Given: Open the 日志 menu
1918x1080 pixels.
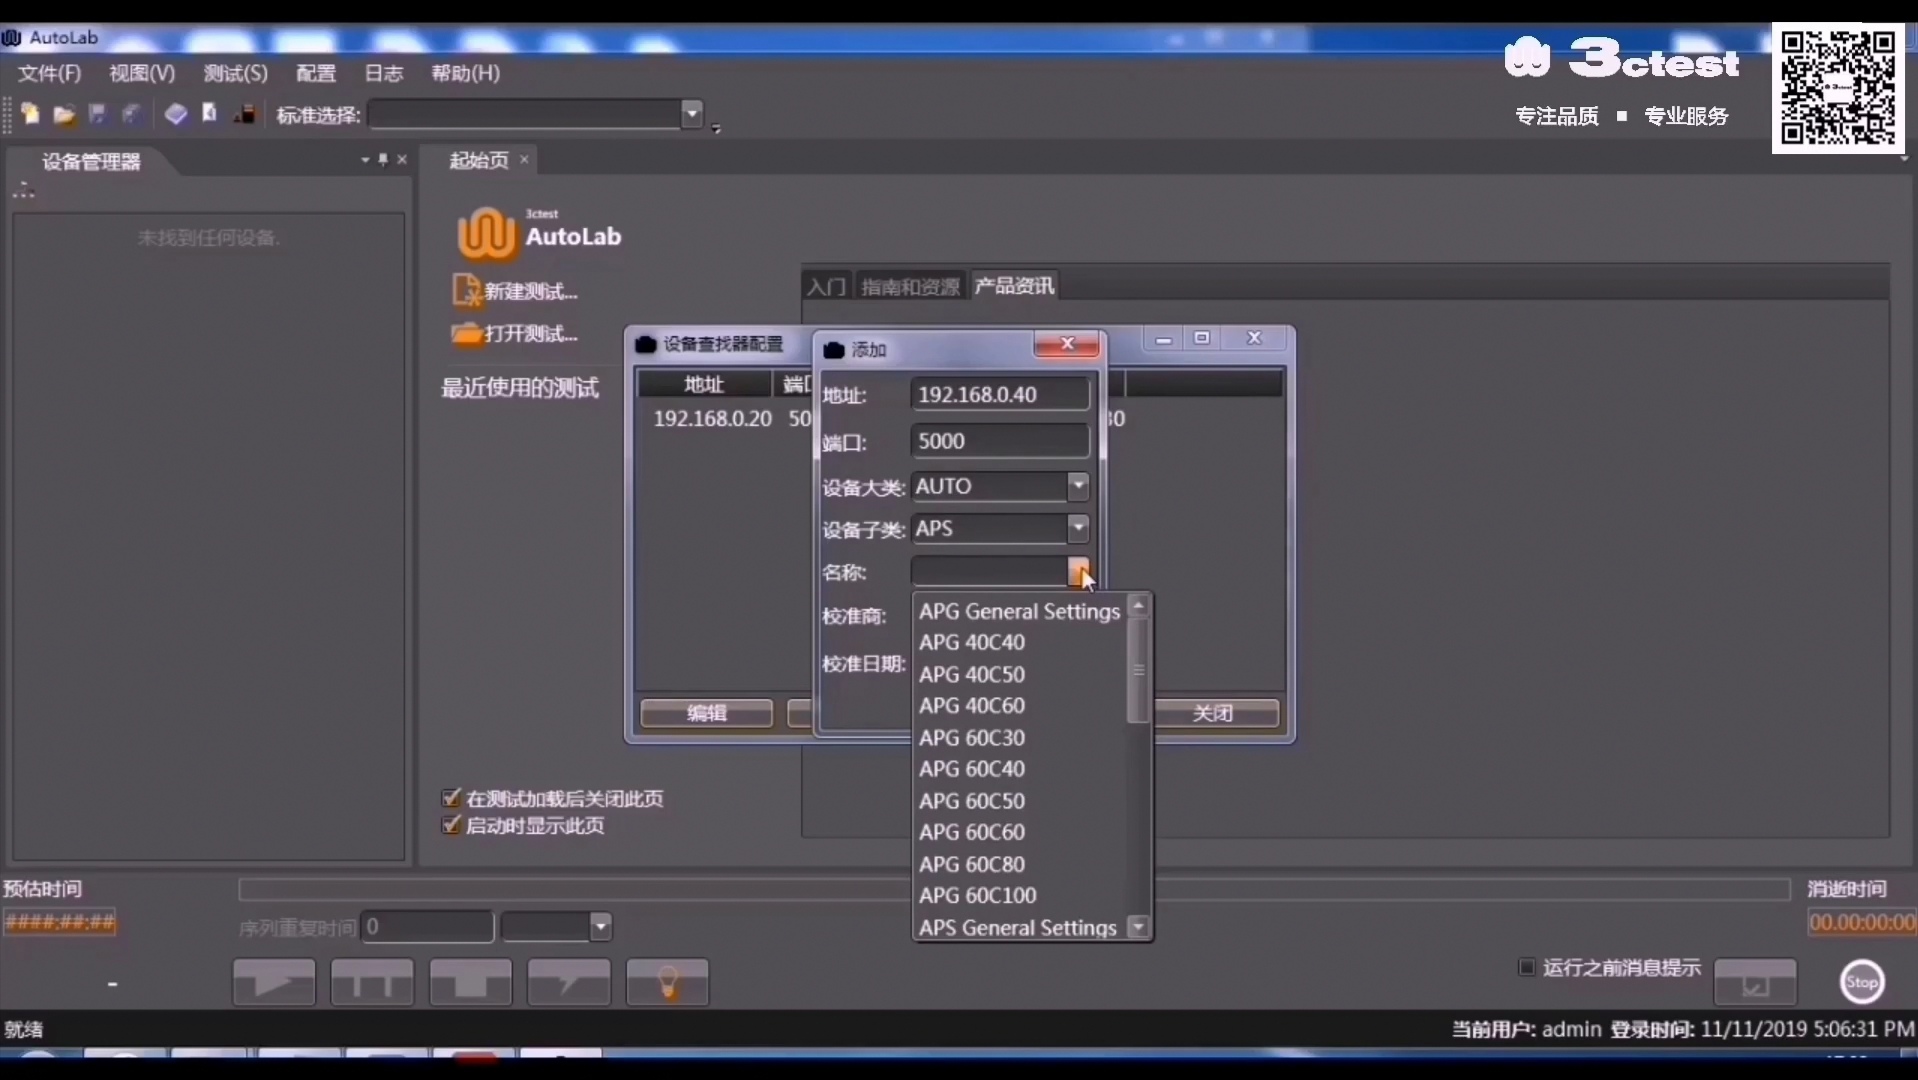Looking at the screenshot, I should tap(384, 73).
